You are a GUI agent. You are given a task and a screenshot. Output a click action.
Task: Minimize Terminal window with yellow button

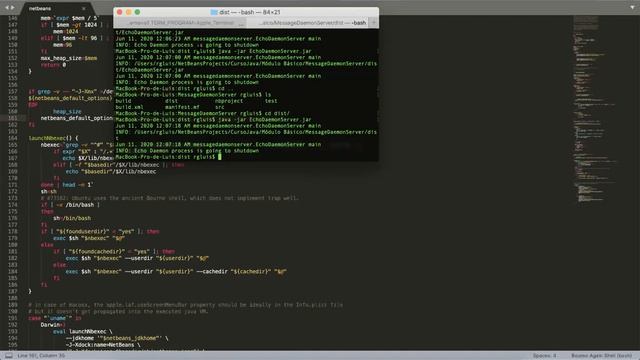[129, 12]
